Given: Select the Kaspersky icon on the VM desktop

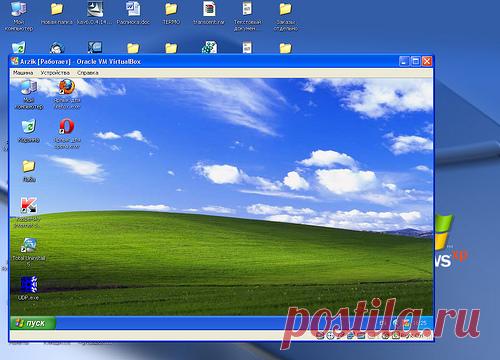Looking at the screenshot, I should click(x=29, y=205).
